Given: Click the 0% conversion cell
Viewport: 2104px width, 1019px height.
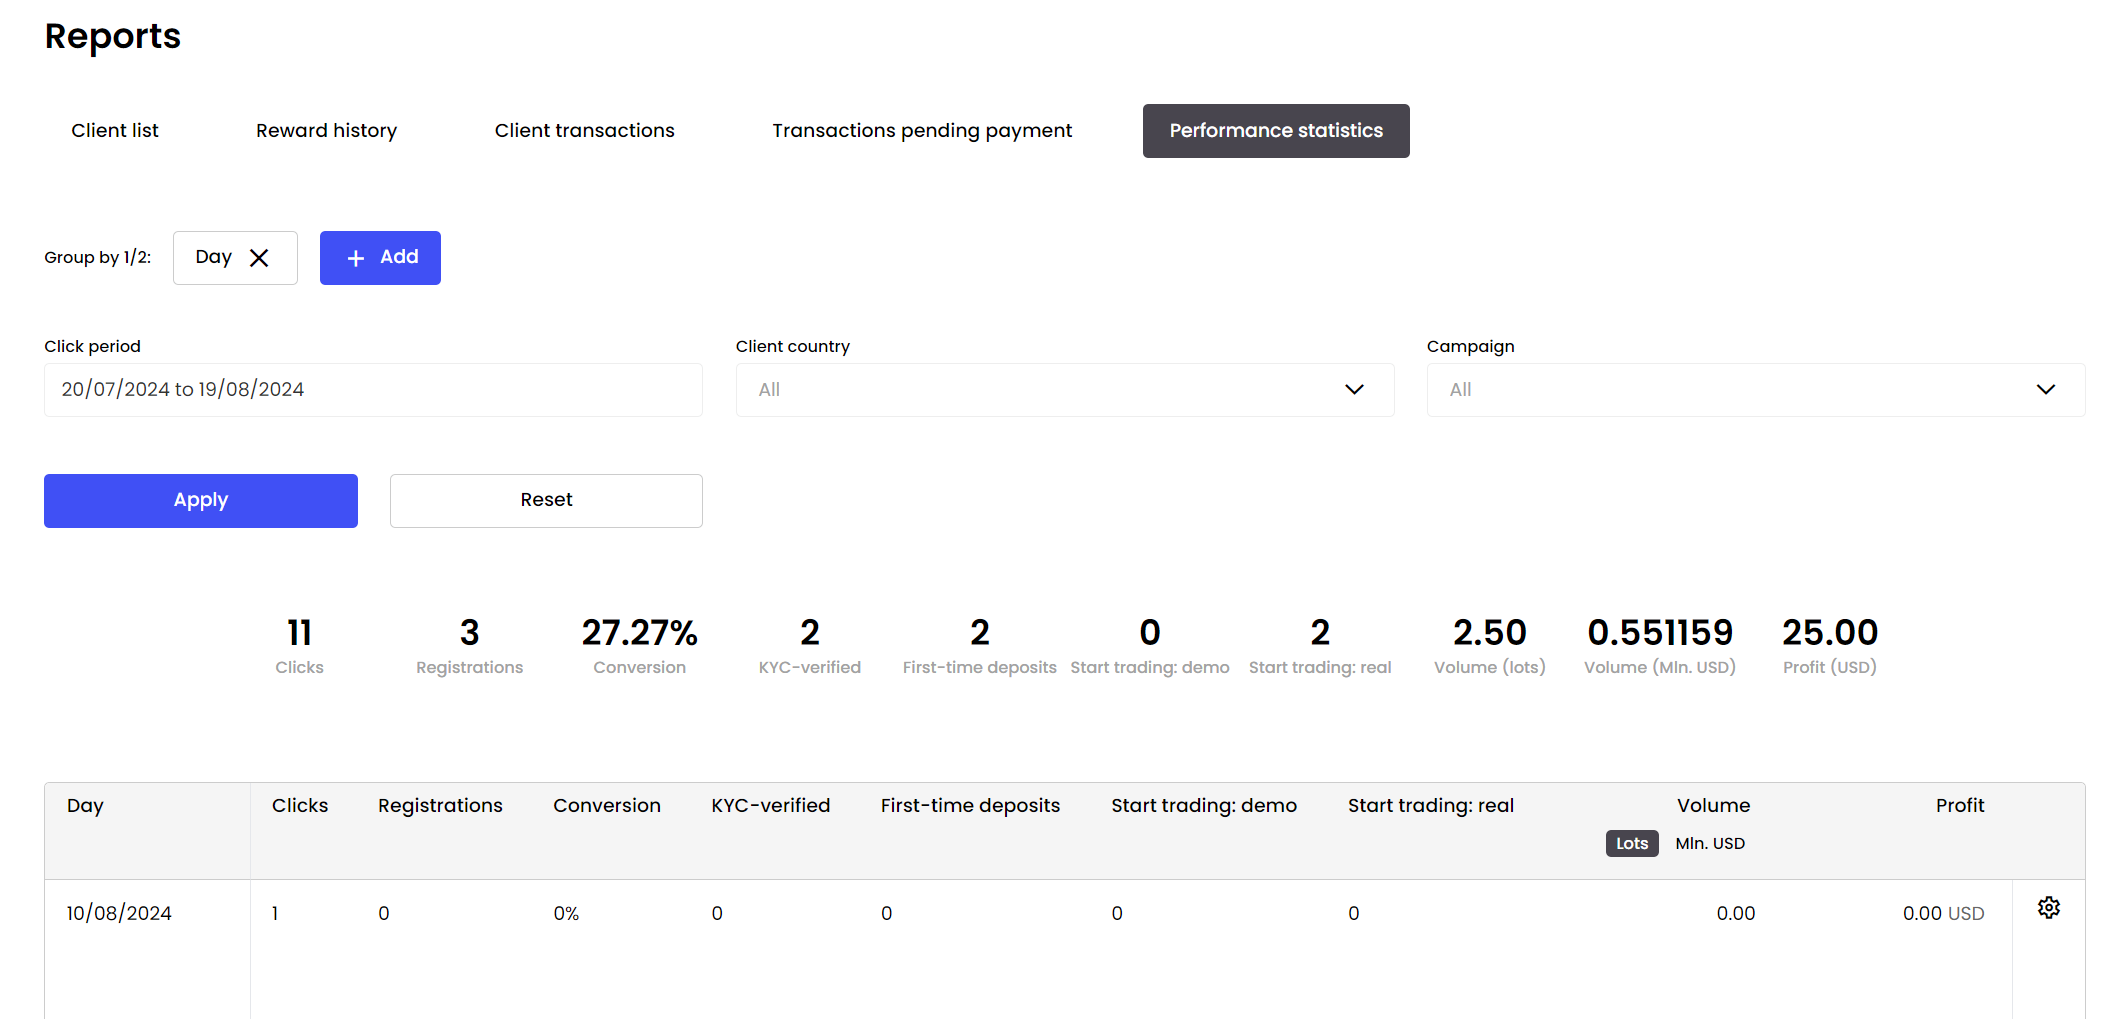Looking at the screenshot, I should click(566, 914).
